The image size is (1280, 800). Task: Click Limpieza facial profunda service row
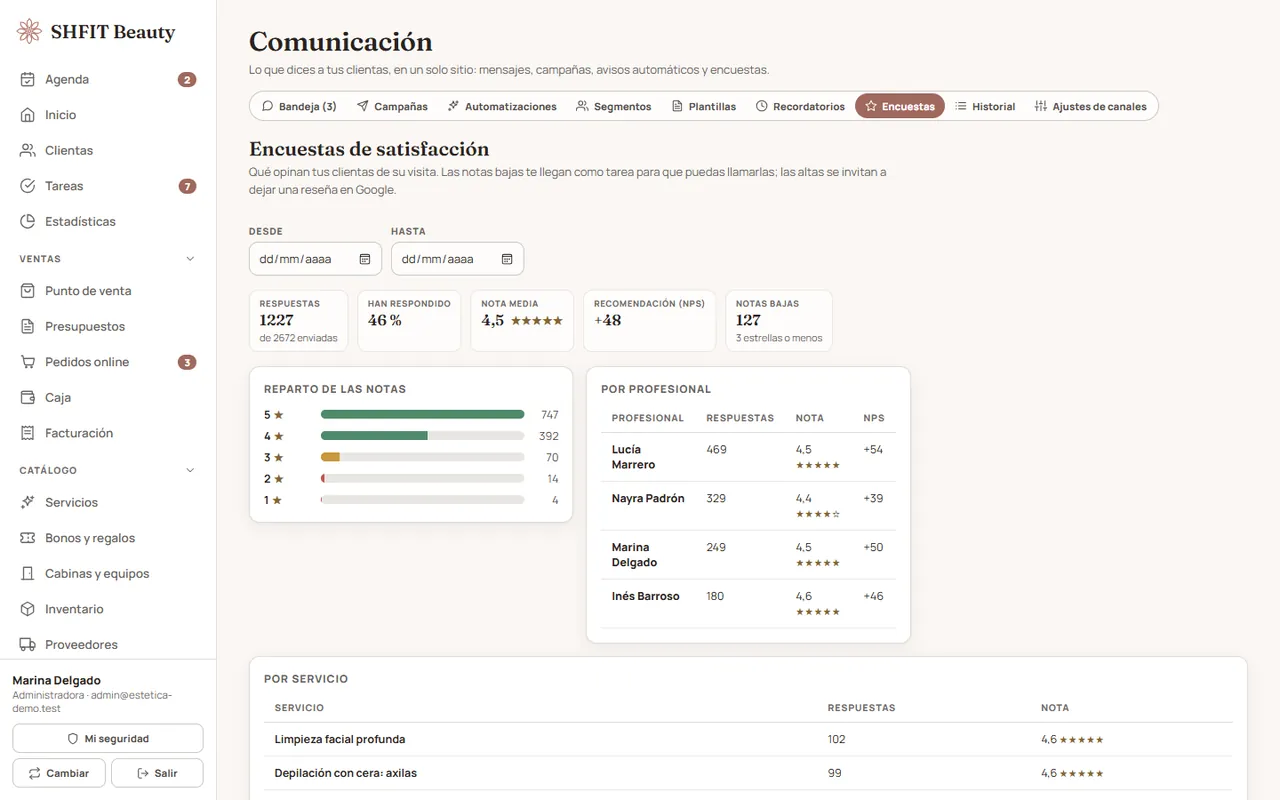click(x=748, y=739)
